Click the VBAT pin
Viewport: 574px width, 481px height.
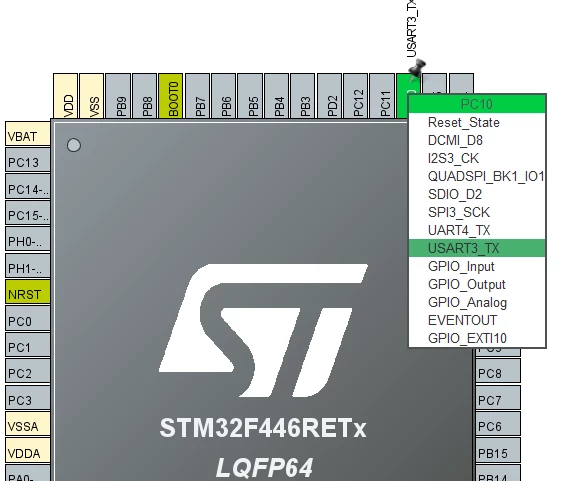(28, 134)
